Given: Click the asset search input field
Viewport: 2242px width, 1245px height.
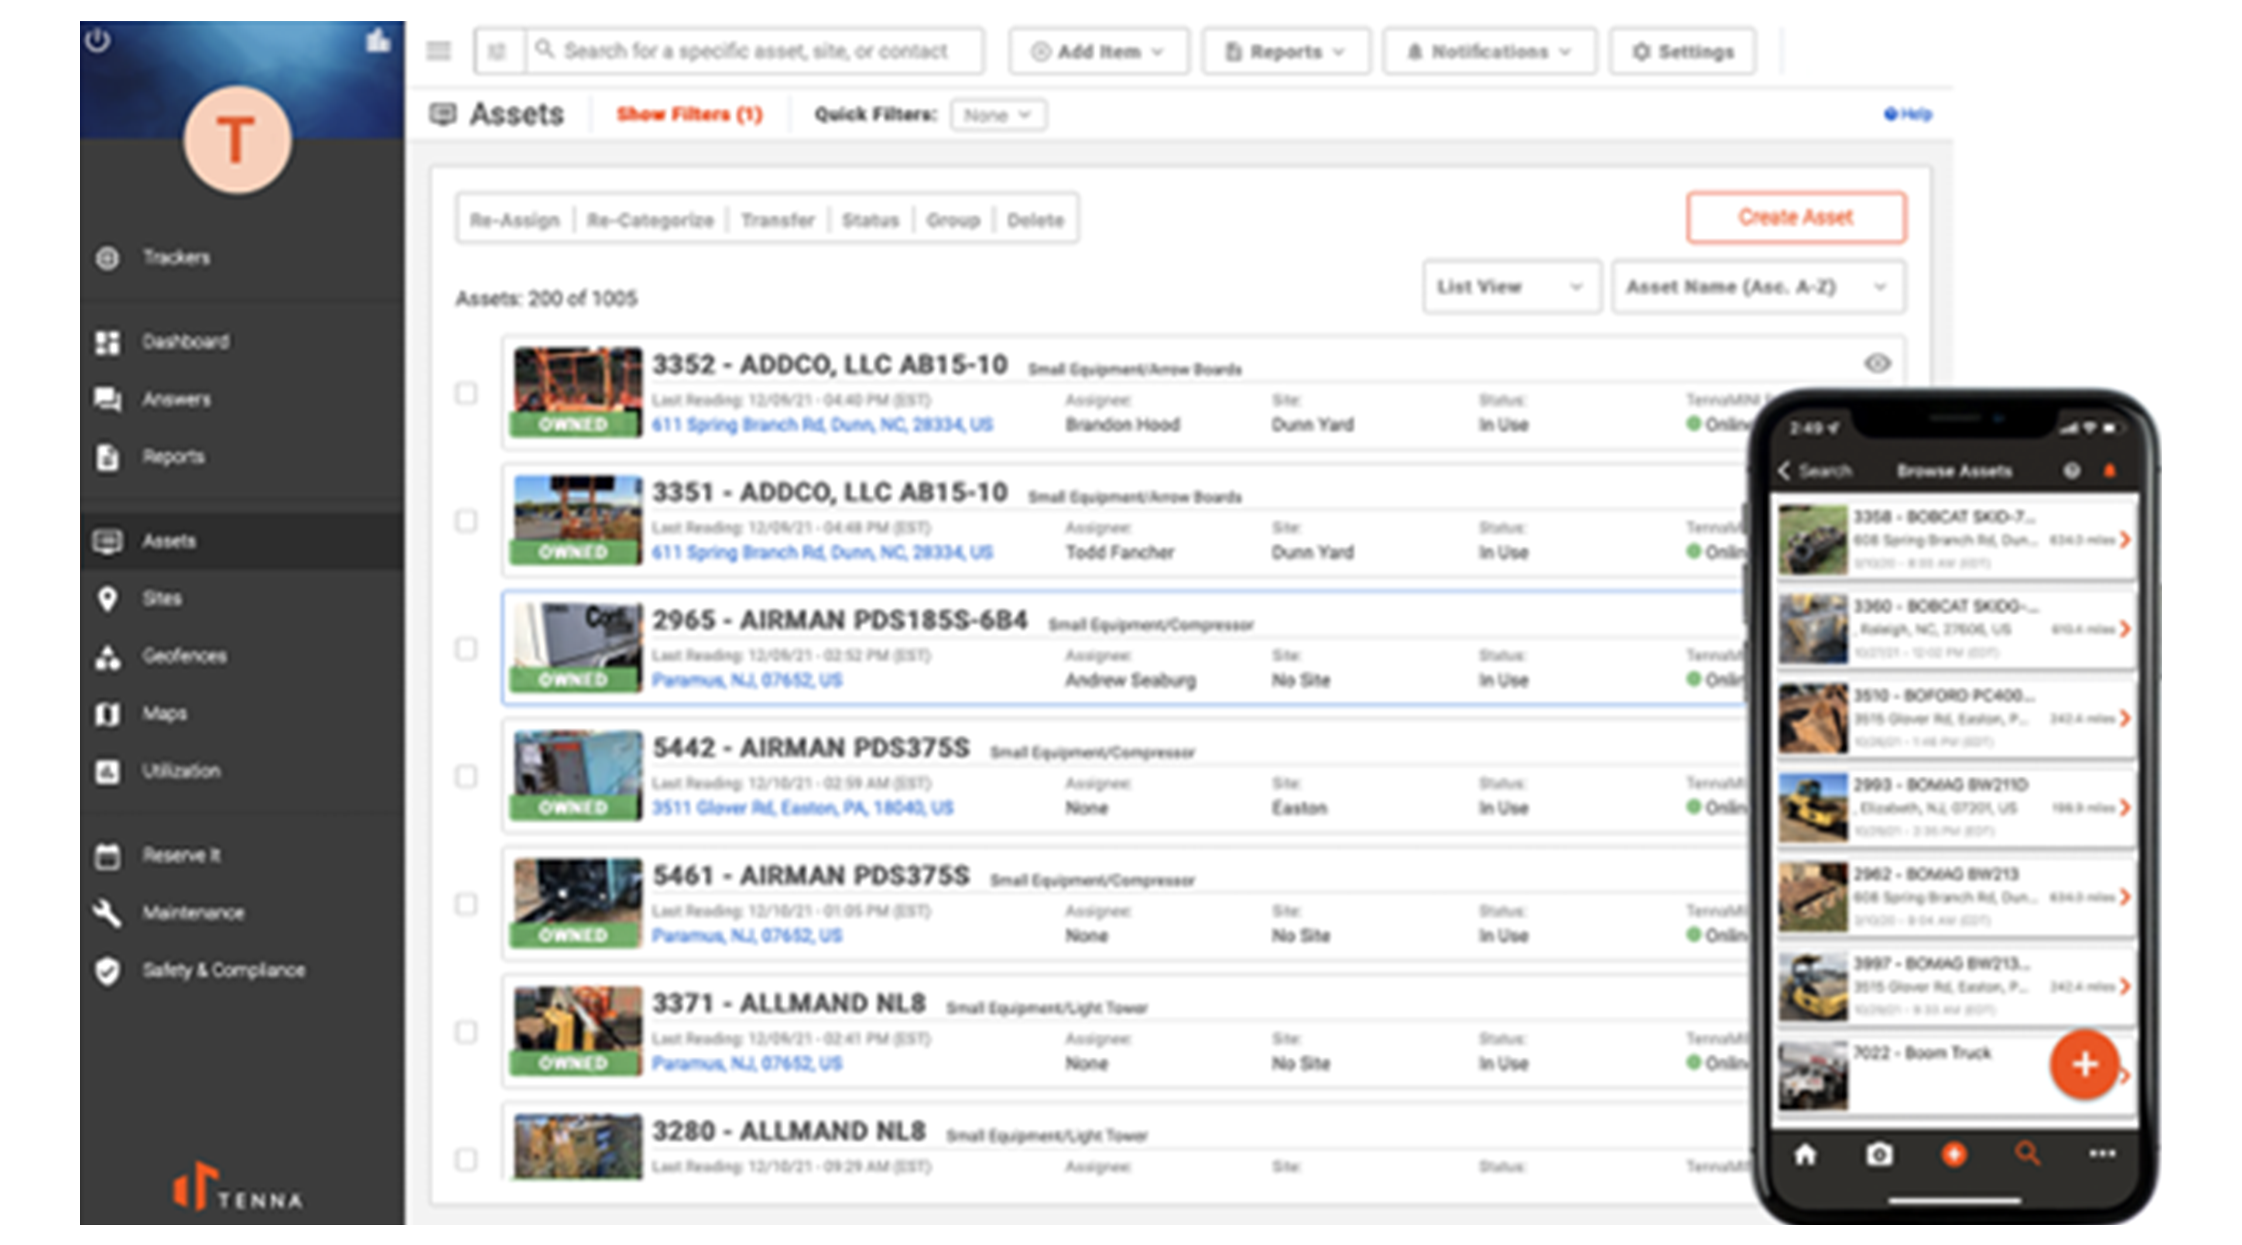Looking at the screenshot, I should coord(755,51).
